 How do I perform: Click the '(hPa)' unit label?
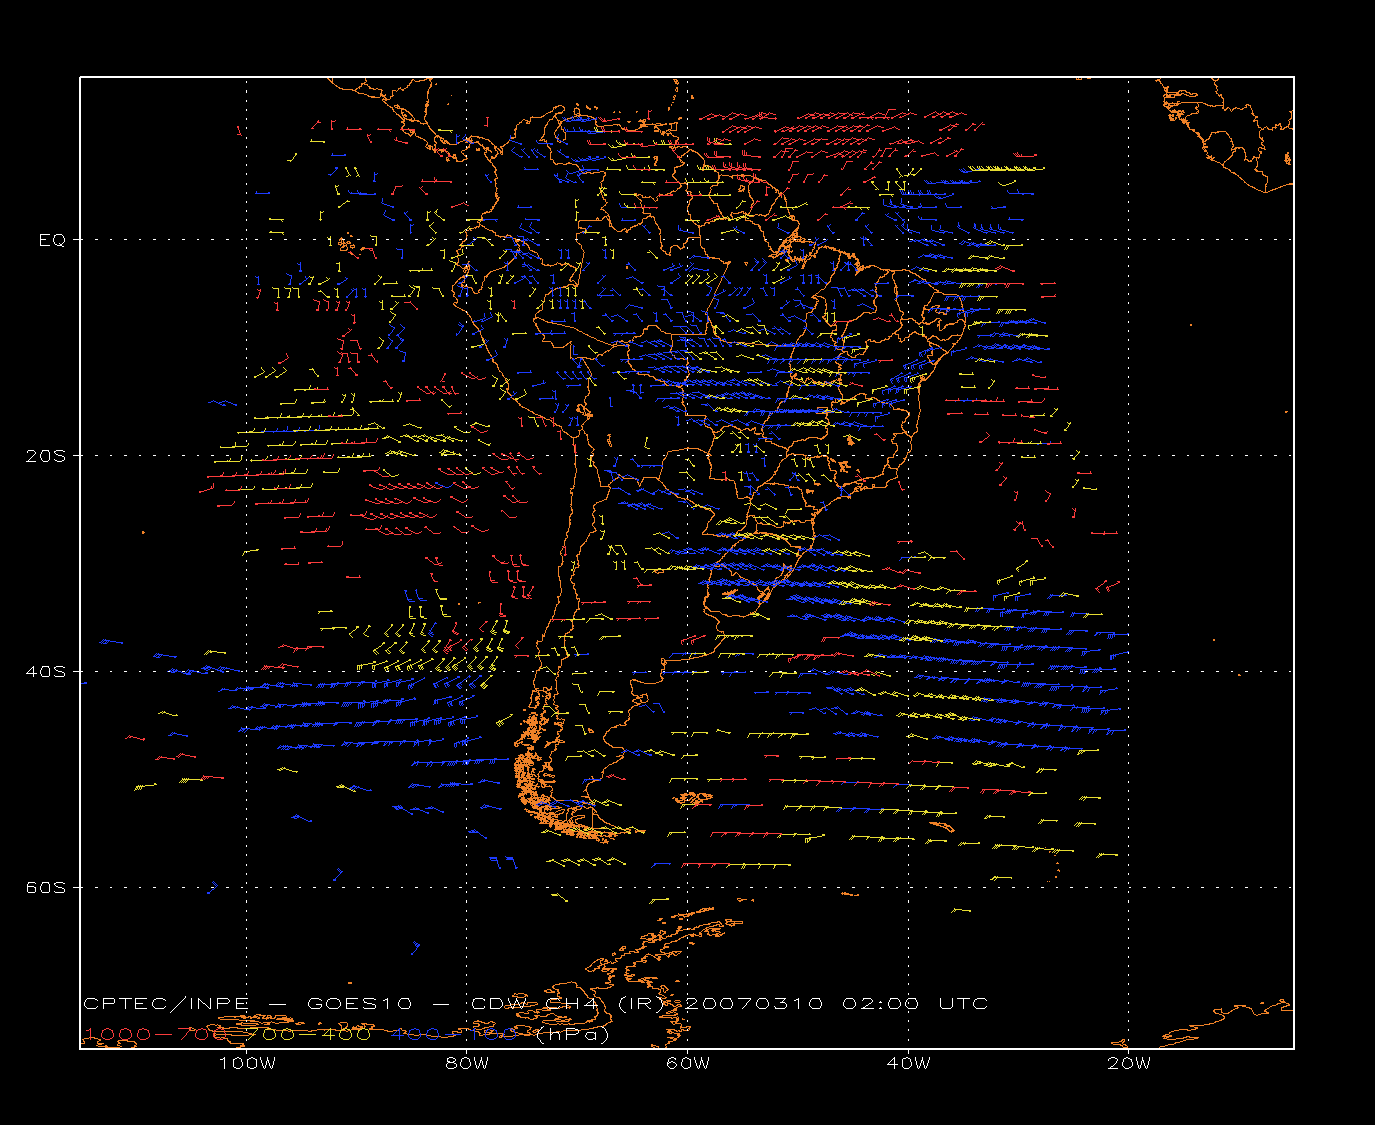coord(573,1035)
